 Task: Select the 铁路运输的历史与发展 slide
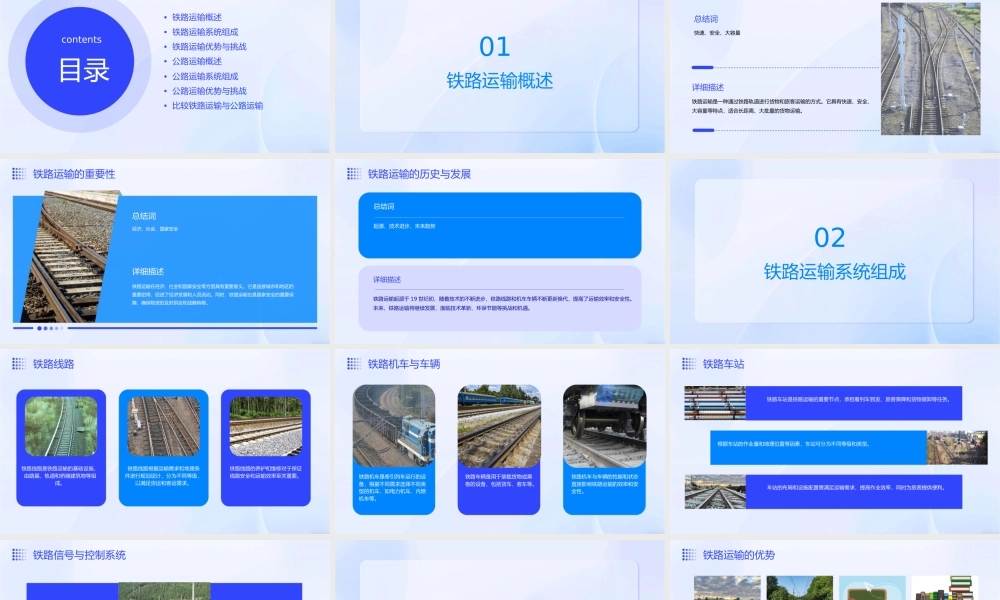[500, 251]
